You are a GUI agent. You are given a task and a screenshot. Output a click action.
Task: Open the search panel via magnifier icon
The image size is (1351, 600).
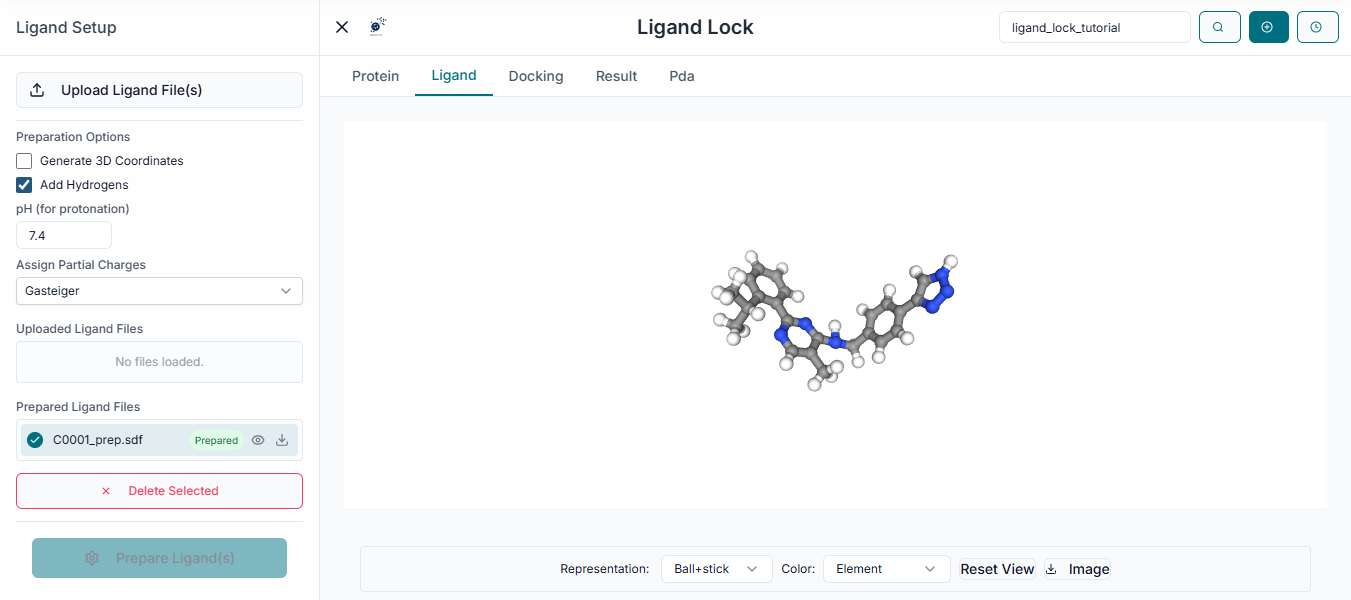1219,27
